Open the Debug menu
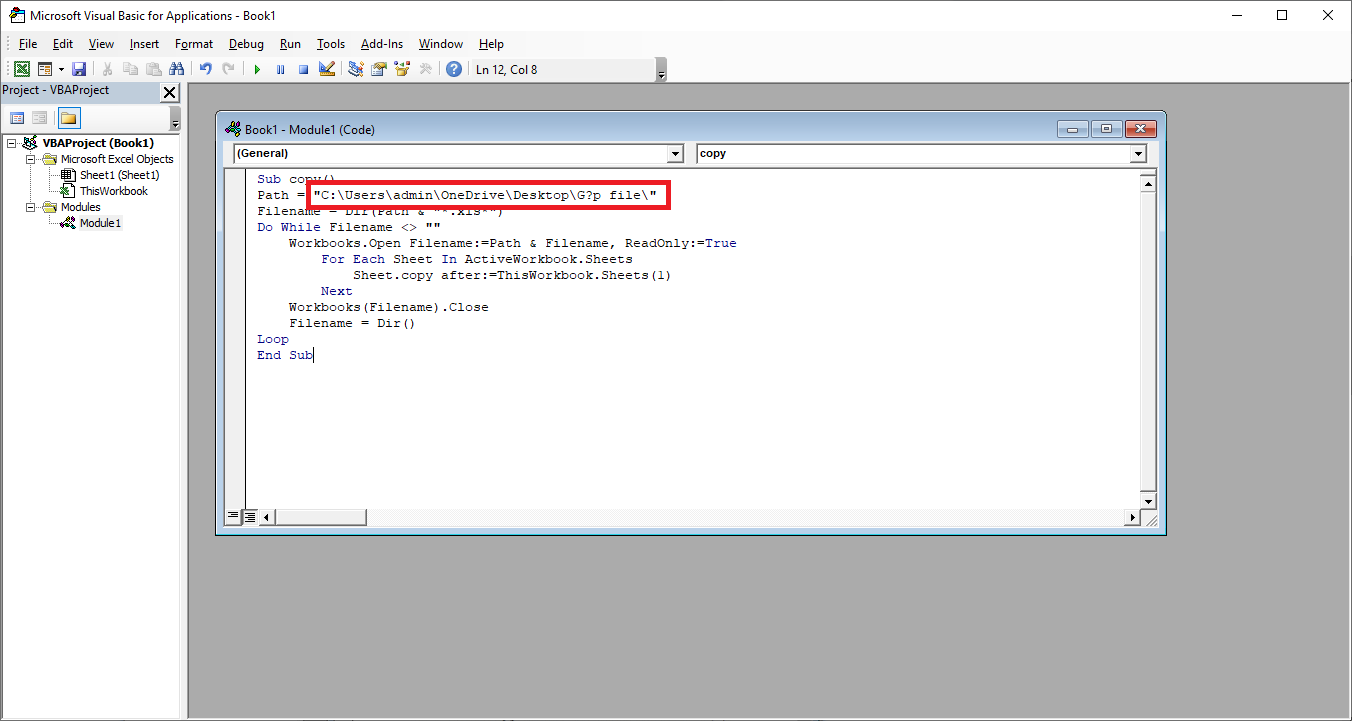The height and width of the screenshot is (721, 1352). (246, 44)
